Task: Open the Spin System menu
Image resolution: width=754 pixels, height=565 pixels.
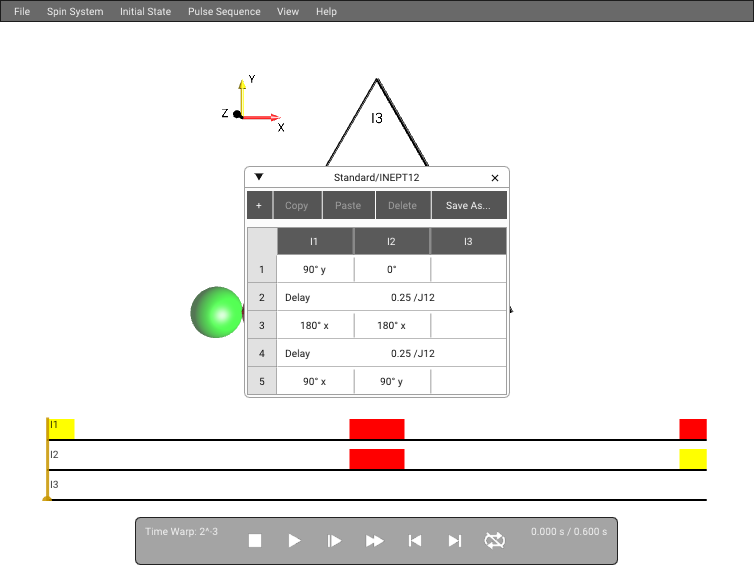Action: click(75, 12)
